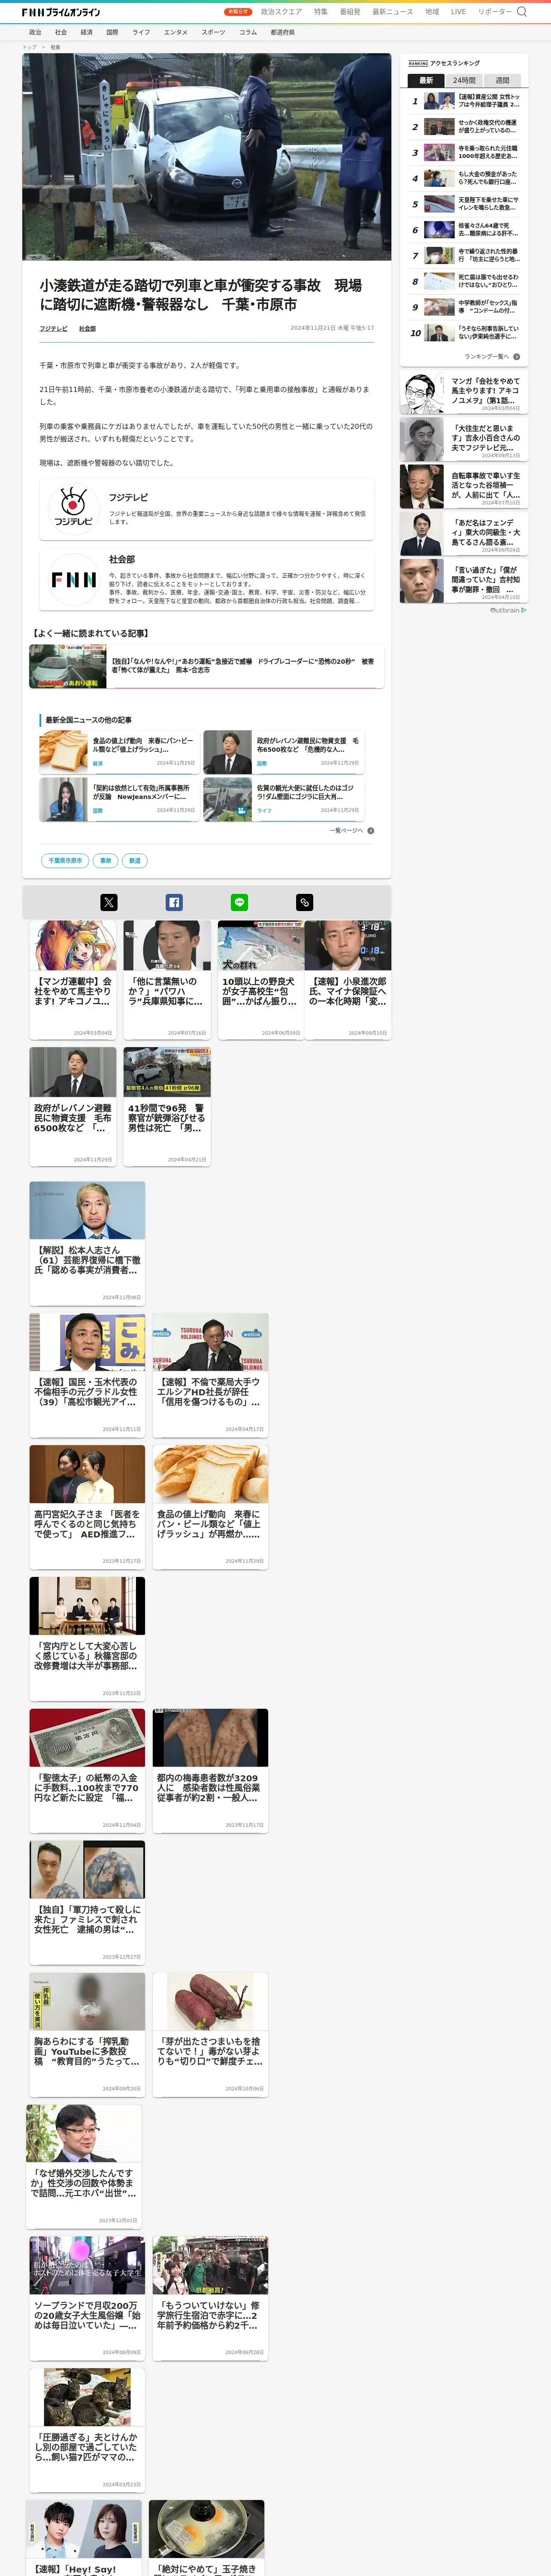551x2576 pixels.
Task: Open 政治スクエア in top header
Action: tap(281, 12)
